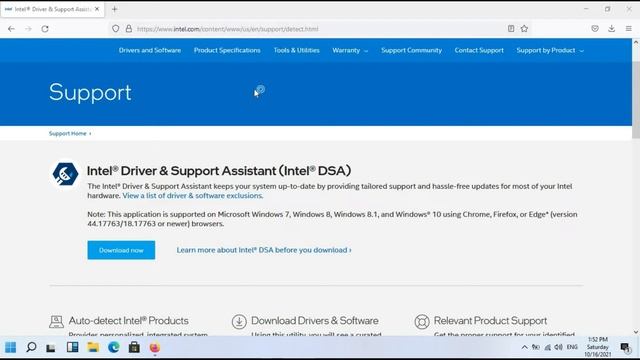The height and width of the screenshot is (360, 640).
Task: Click the page scrollbar down arrow
Action: tap(636, 332)
